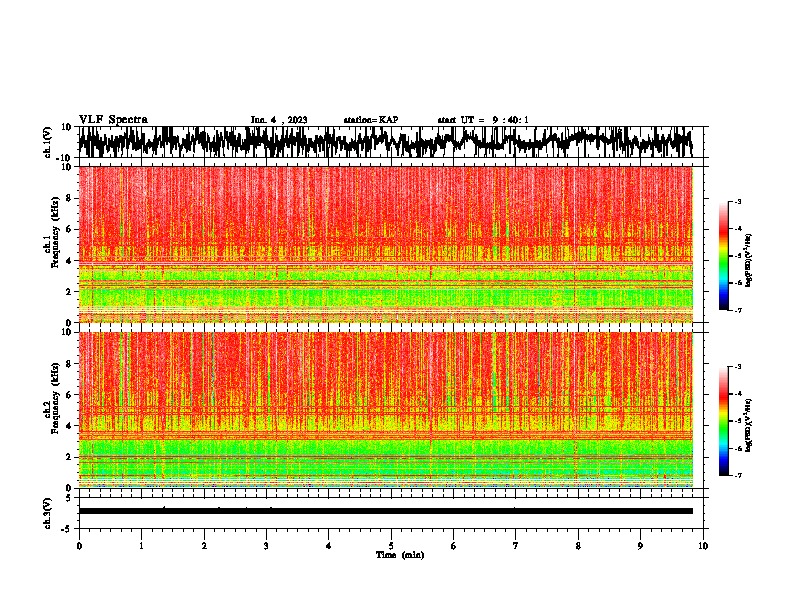Click the time axis tick label "0"
The height and width of the screenshot is (612, 792).
click(x=79, y=546)
